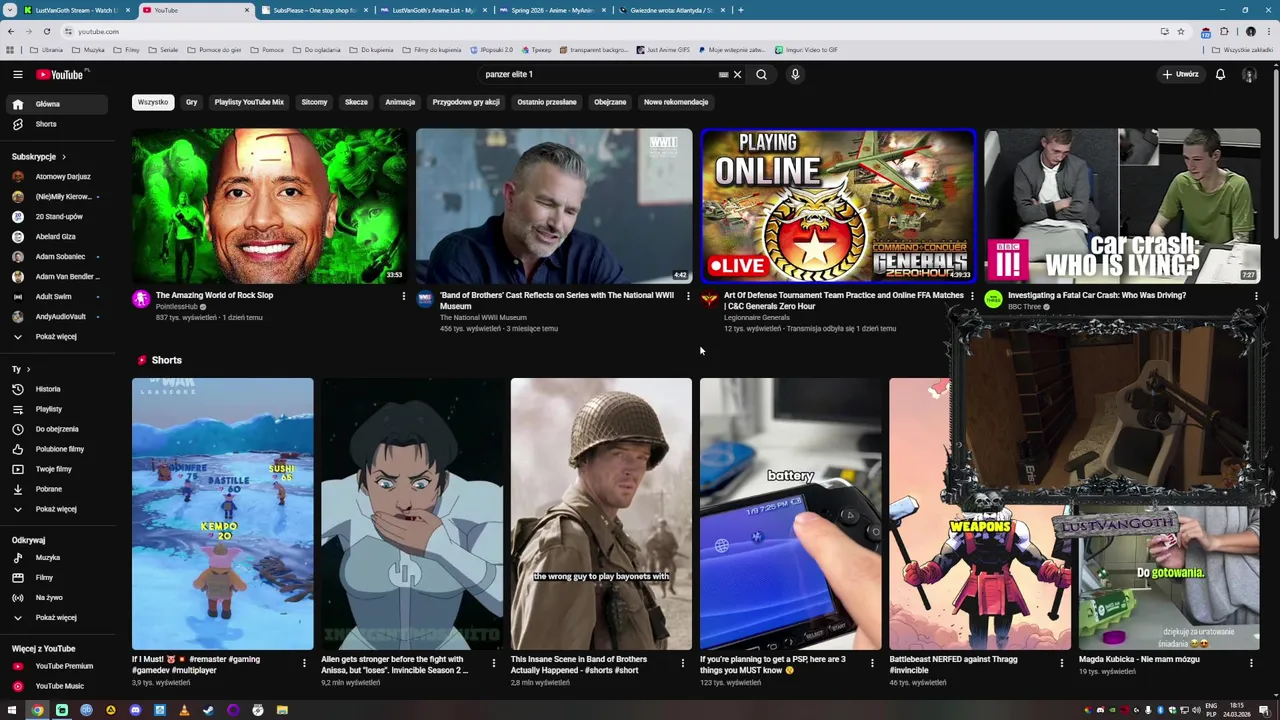Clear the search box with the X icon
1280x720 pixels.
coord(738,74)
